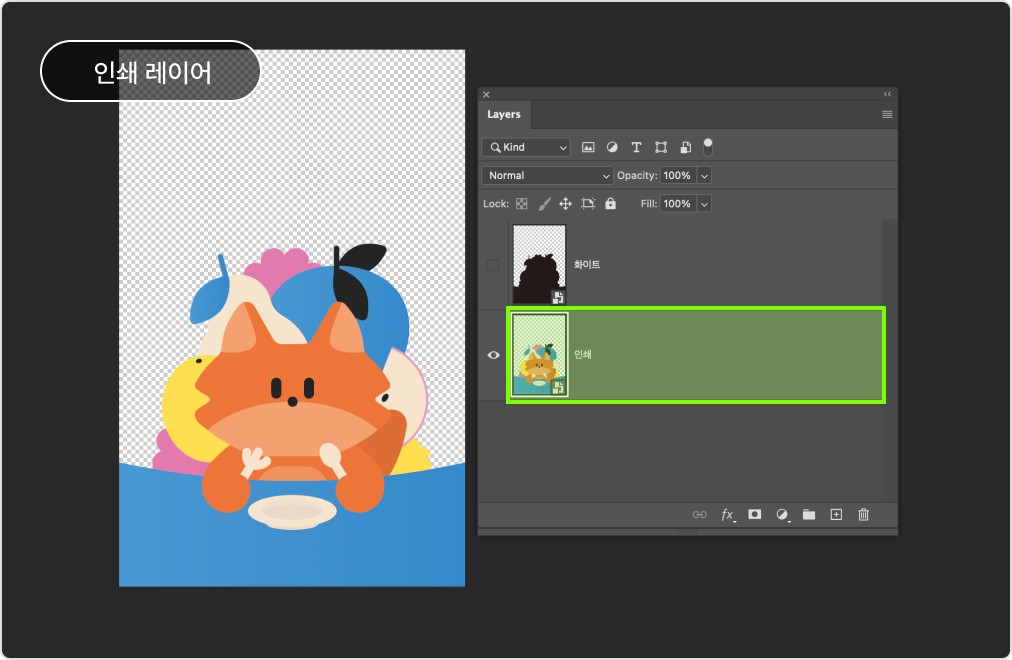Add a layer style with fx button
The width and height of the screenshot is (1012, 660).
click(728, 514)
